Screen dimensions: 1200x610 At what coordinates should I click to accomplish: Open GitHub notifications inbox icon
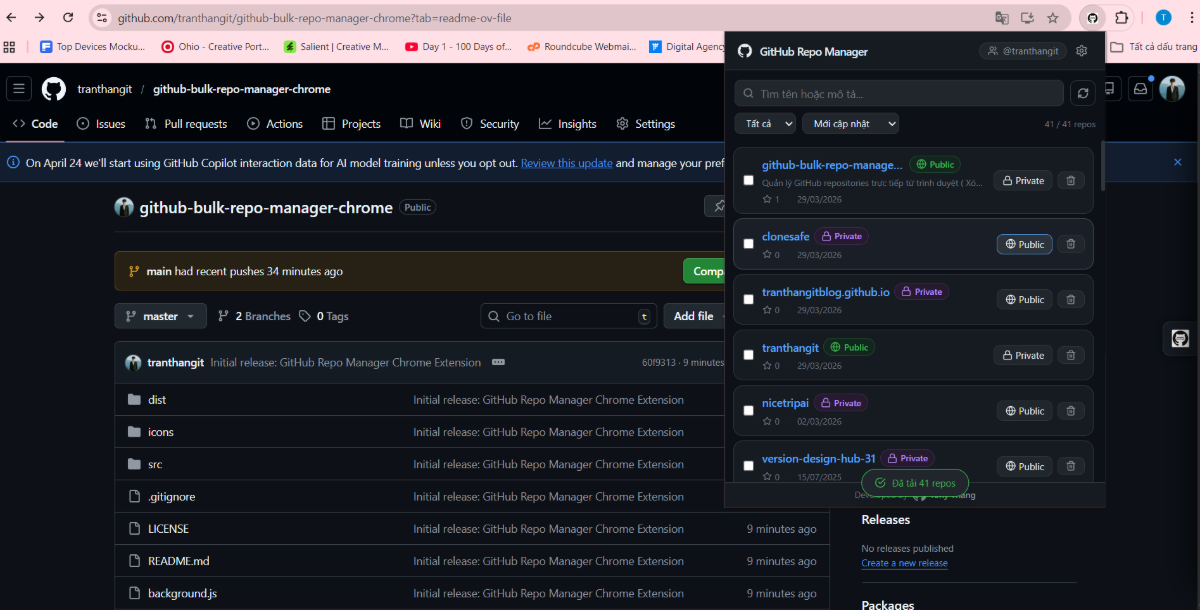1140,89
